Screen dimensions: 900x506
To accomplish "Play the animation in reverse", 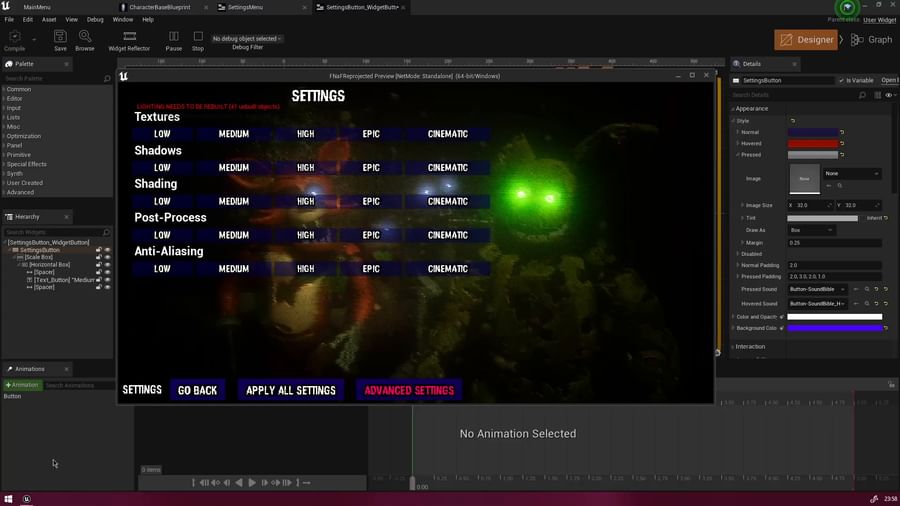I will [239, 483].
